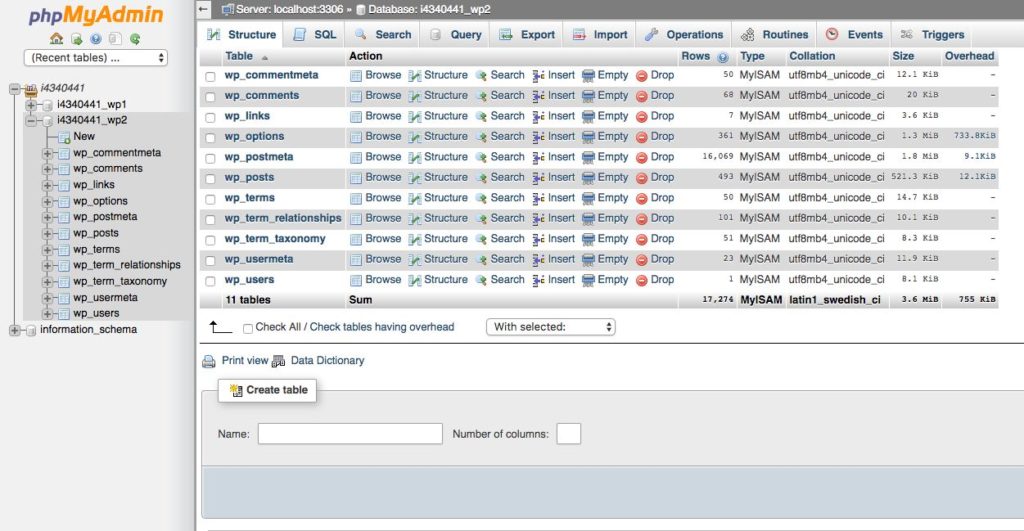Open Server: localhost:3306 breadcrumb link
Screen dimensions: 1024x531
pos(289,9)
